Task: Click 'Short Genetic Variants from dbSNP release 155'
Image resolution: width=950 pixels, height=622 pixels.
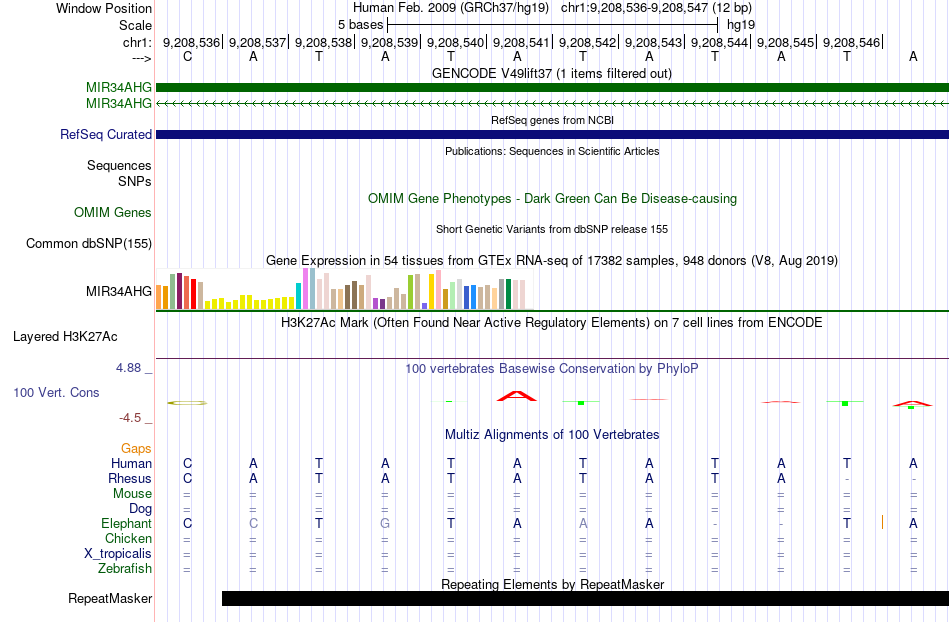Action: tap(552, 229)
